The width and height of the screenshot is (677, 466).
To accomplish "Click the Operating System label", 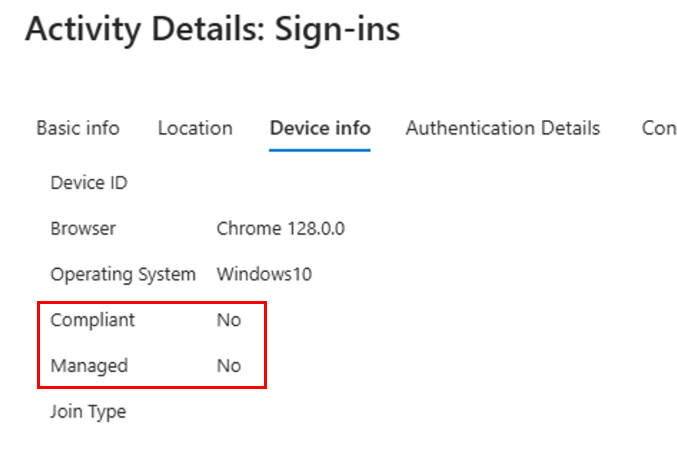I will (x=123, y=274).
